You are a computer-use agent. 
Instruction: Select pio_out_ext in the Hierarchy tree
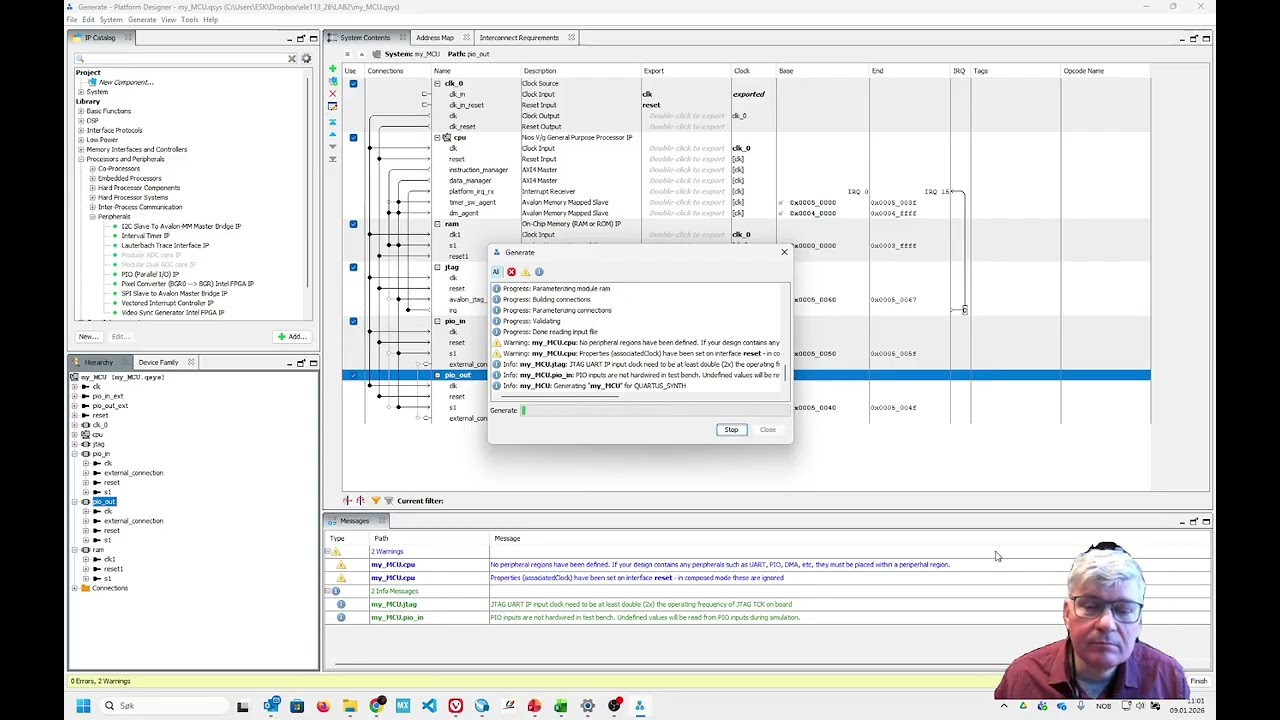pyautogui.click(x=110, y=406)
